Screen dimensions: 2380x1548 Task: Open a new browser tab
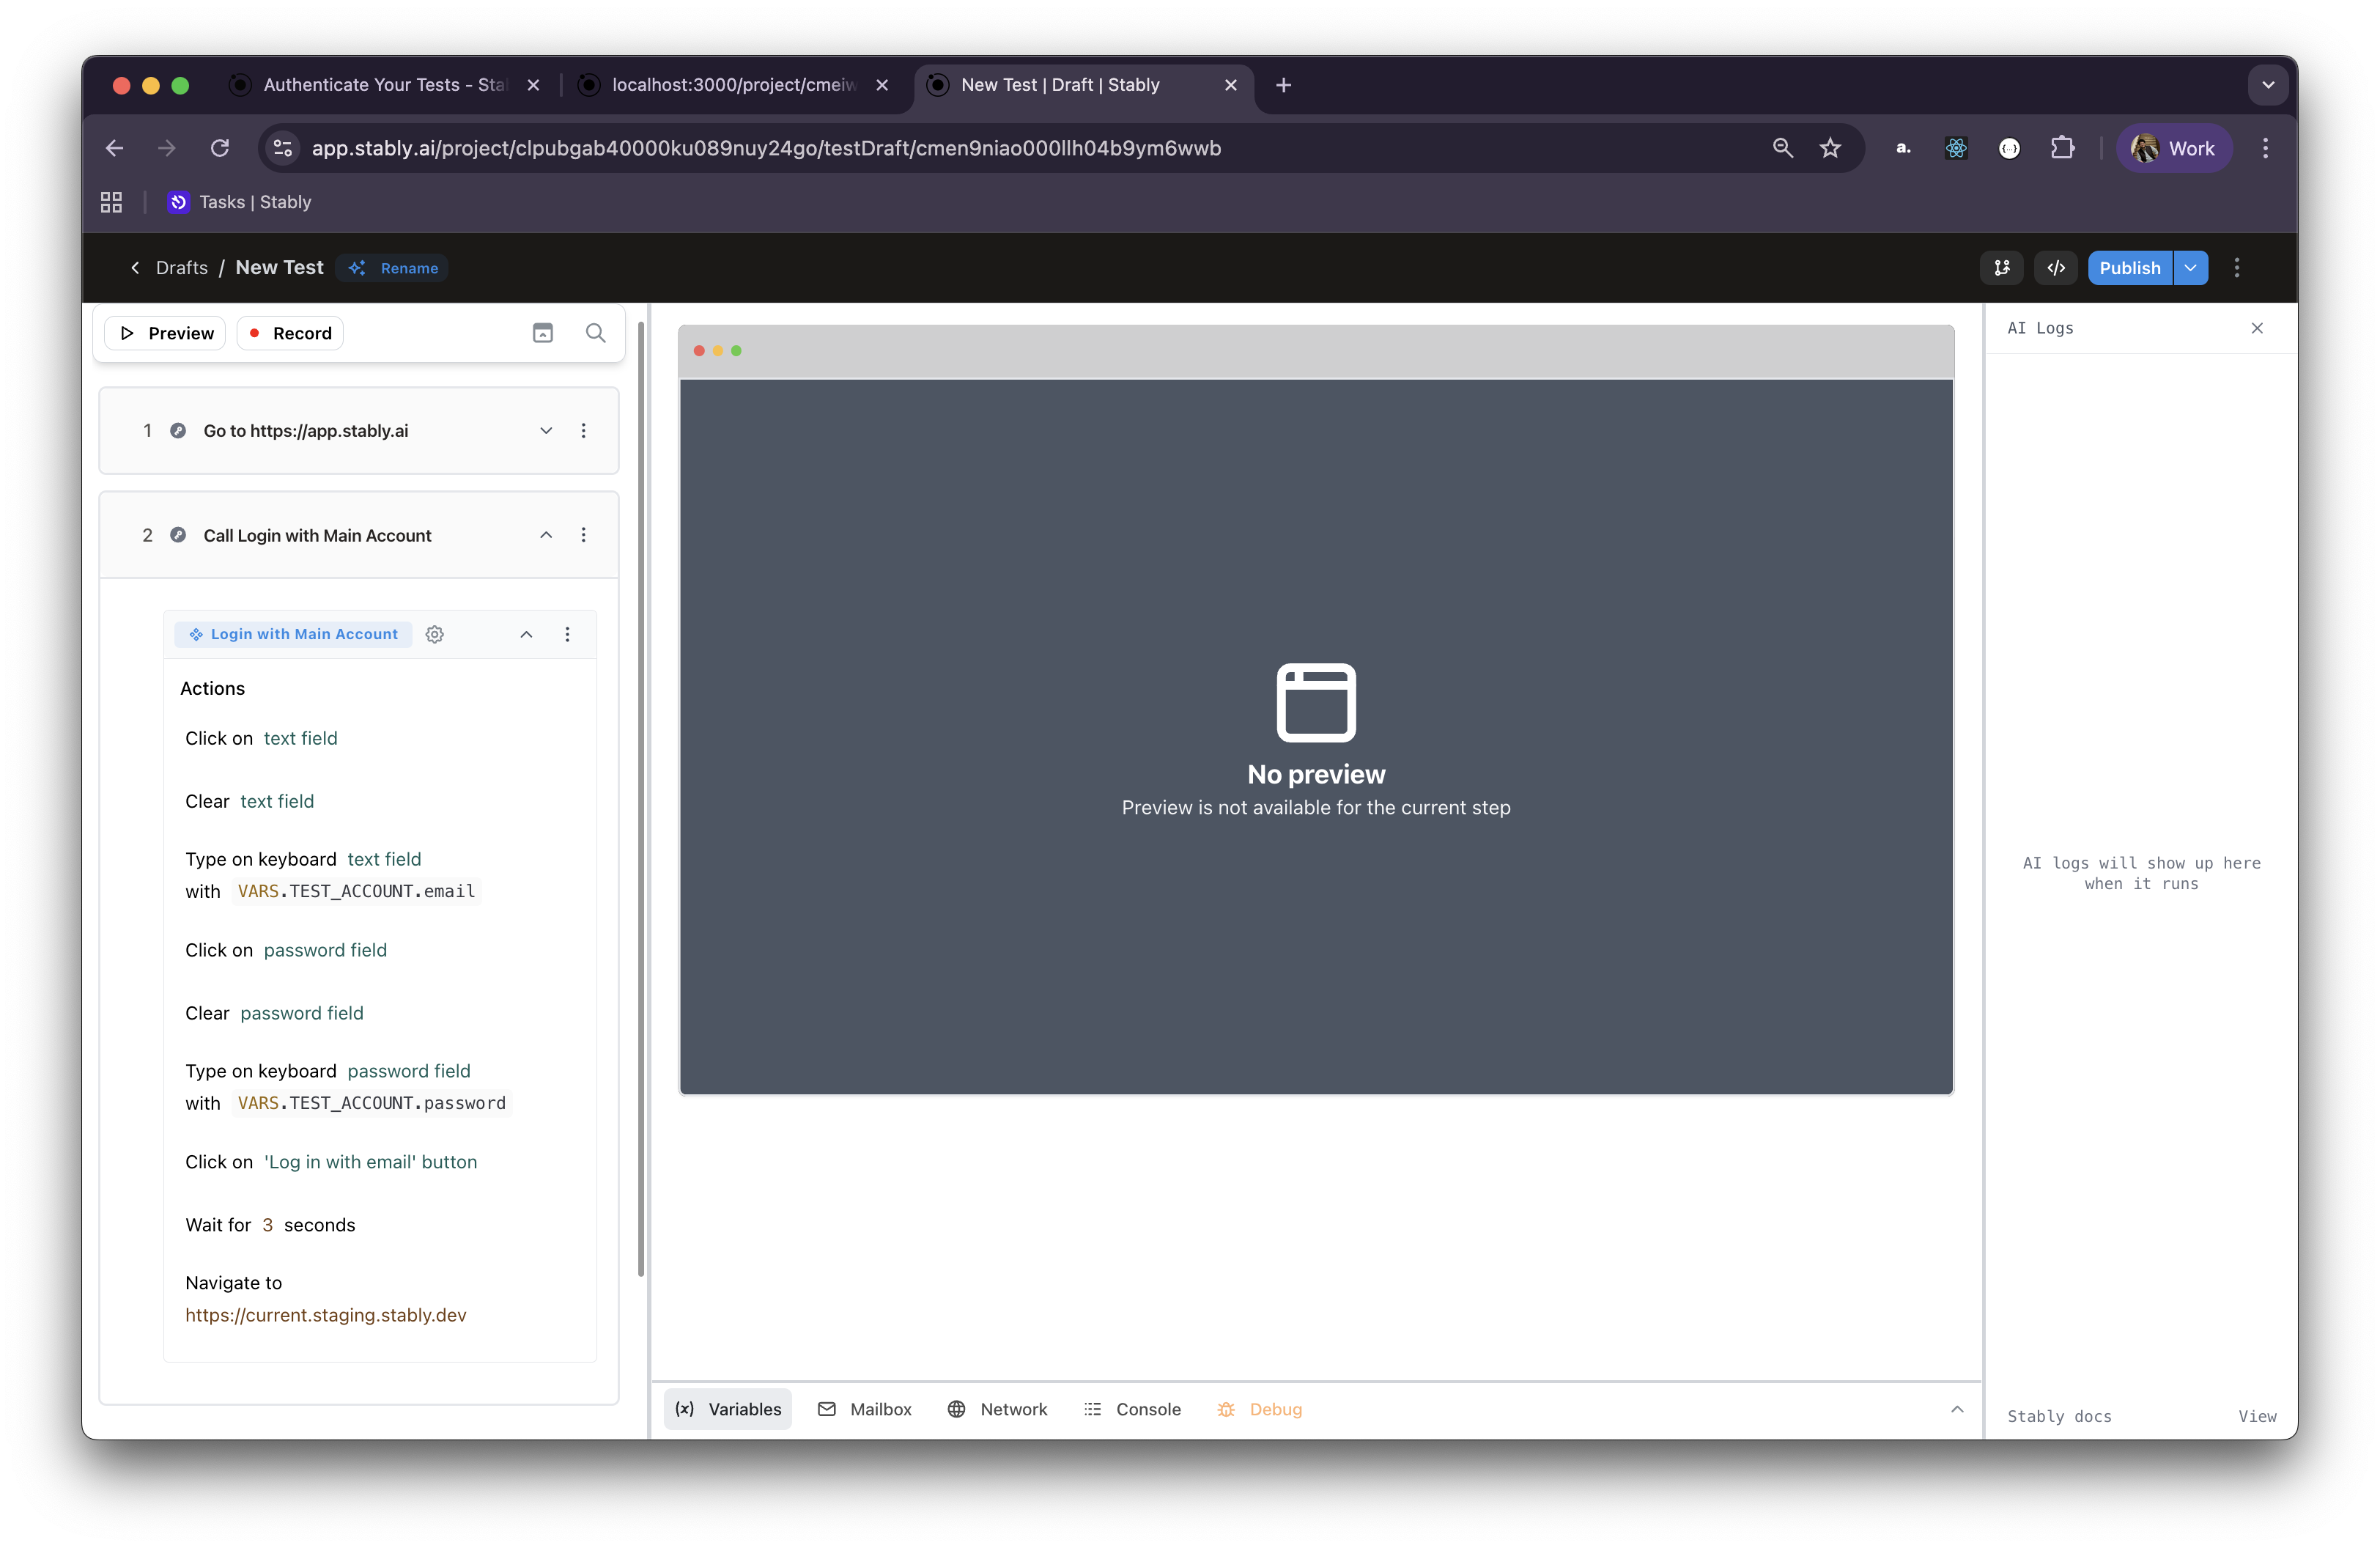[1283, 85]
